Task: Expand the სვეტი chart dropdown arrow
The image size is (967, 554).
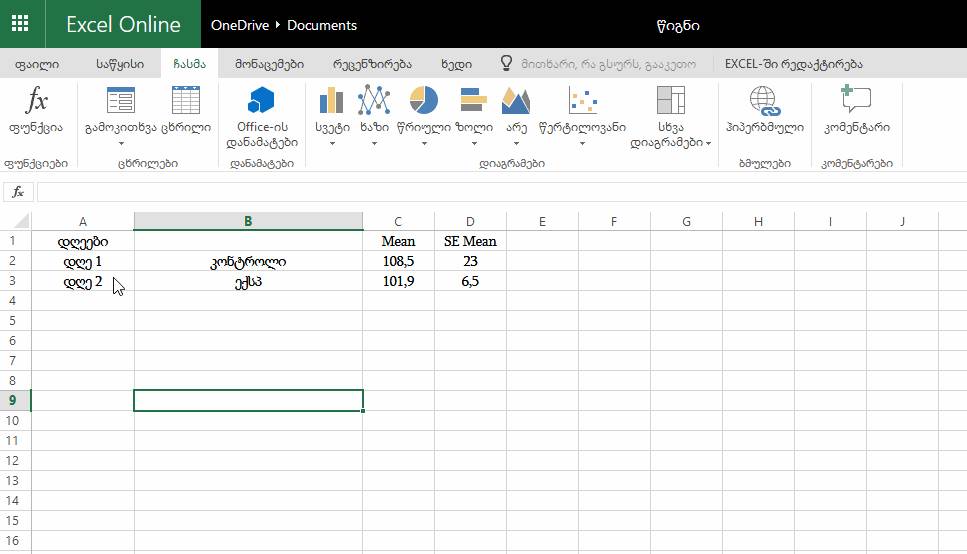Action: pos(332,144)
